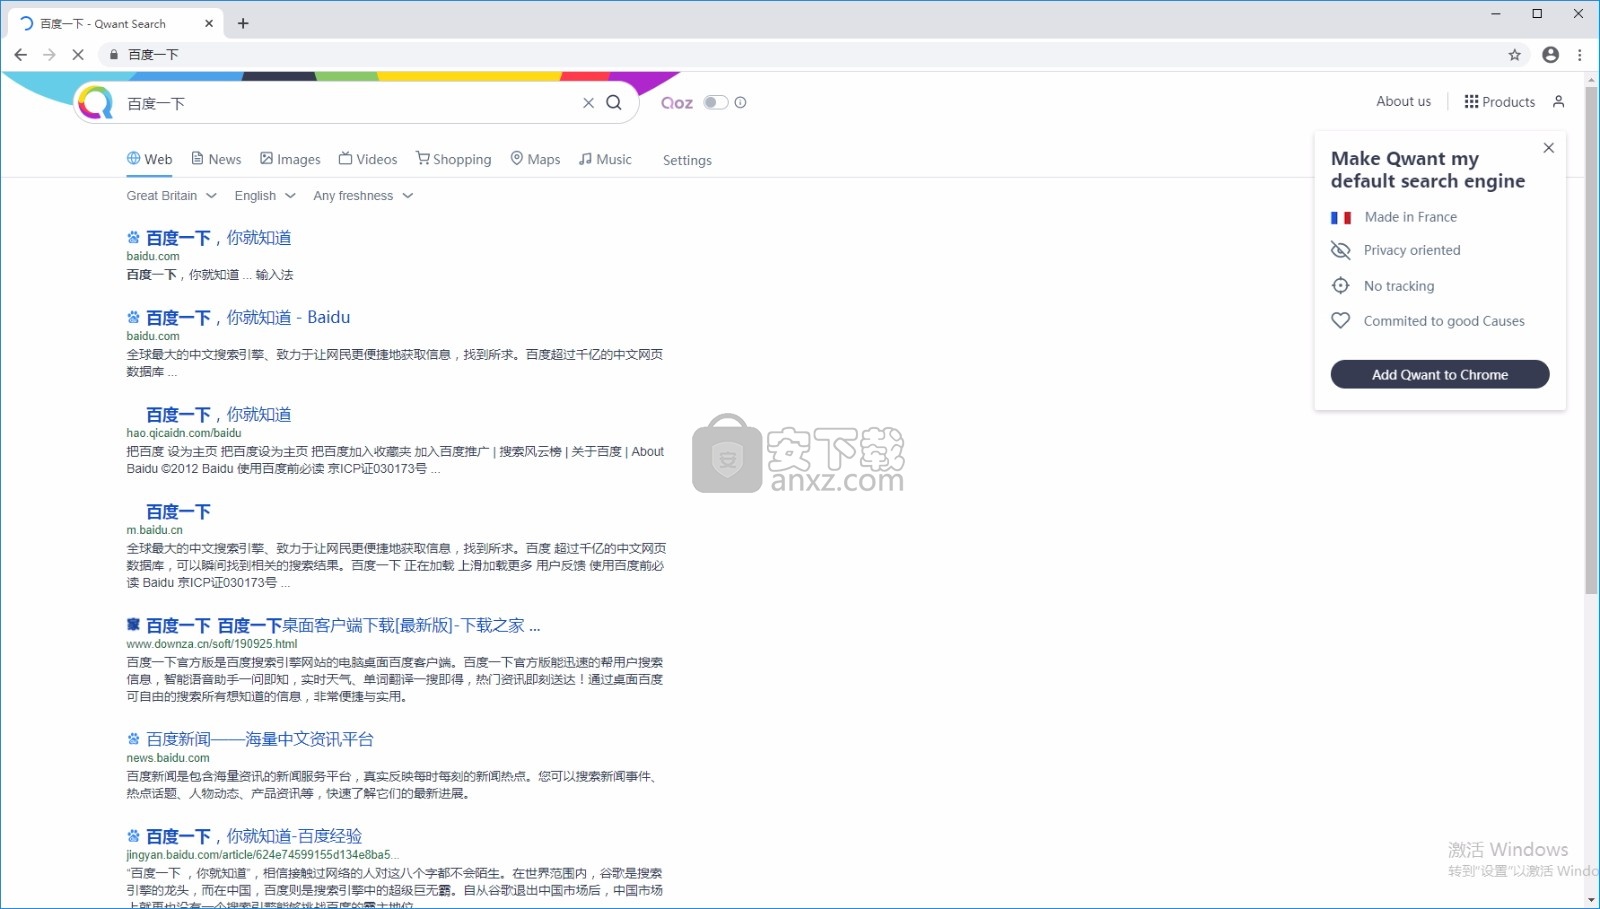Open the Qoz info icon
The image size is (1600, 909).
(x=740, y=102)
